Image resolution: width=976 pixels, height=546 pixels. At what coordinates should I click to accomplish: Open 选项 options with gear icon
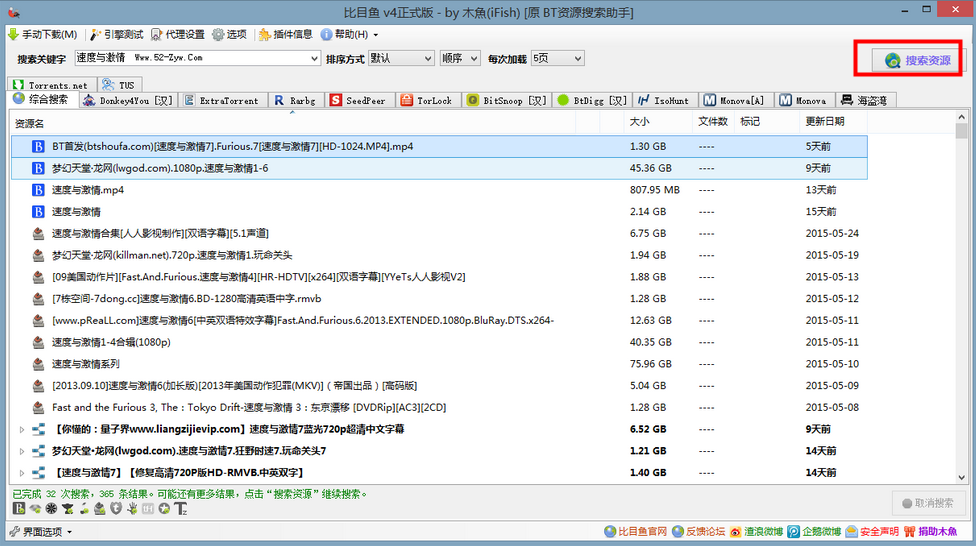[x=230, y=34]
